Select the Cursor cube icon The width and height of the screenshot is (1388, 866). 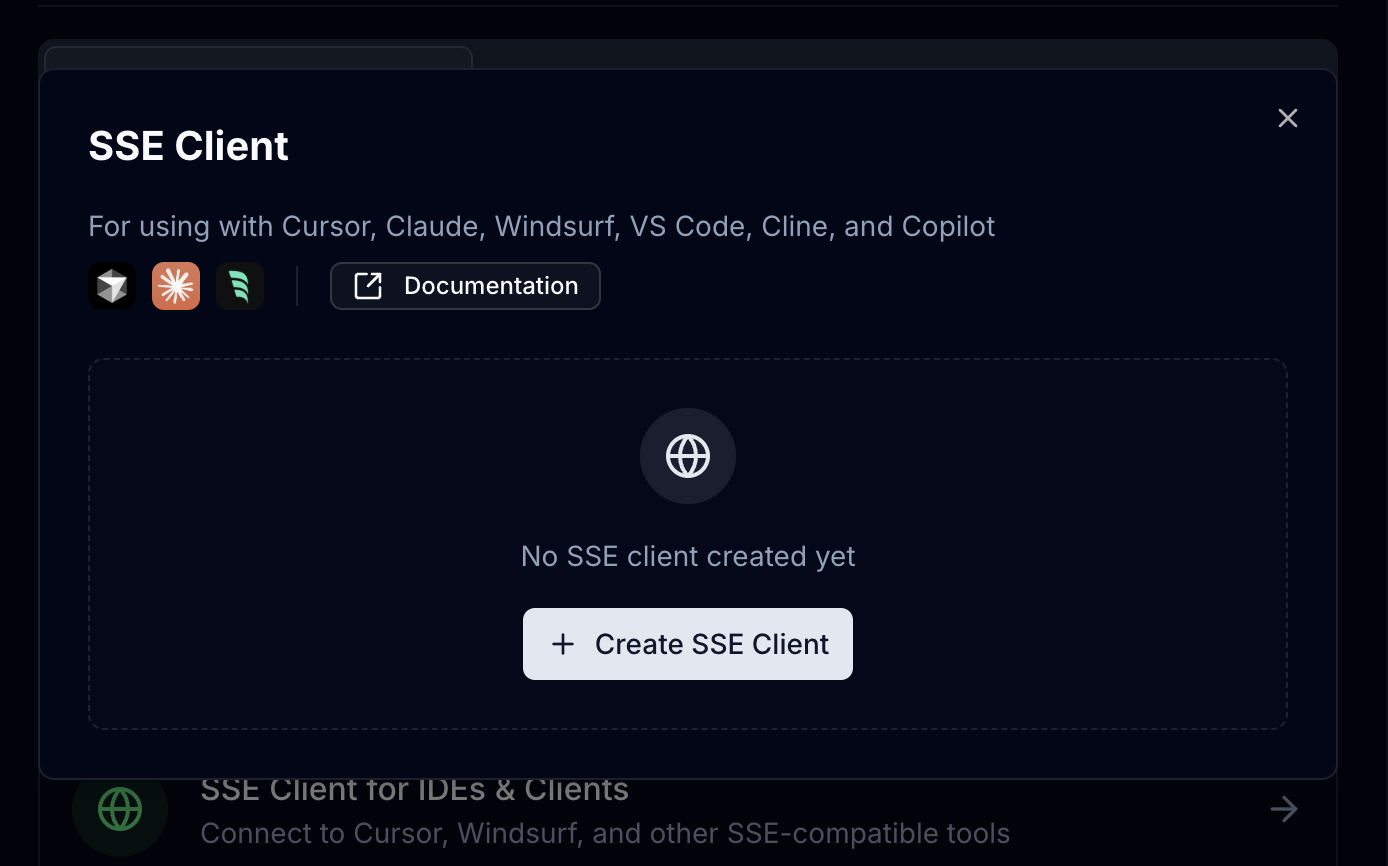coord(112,286)
